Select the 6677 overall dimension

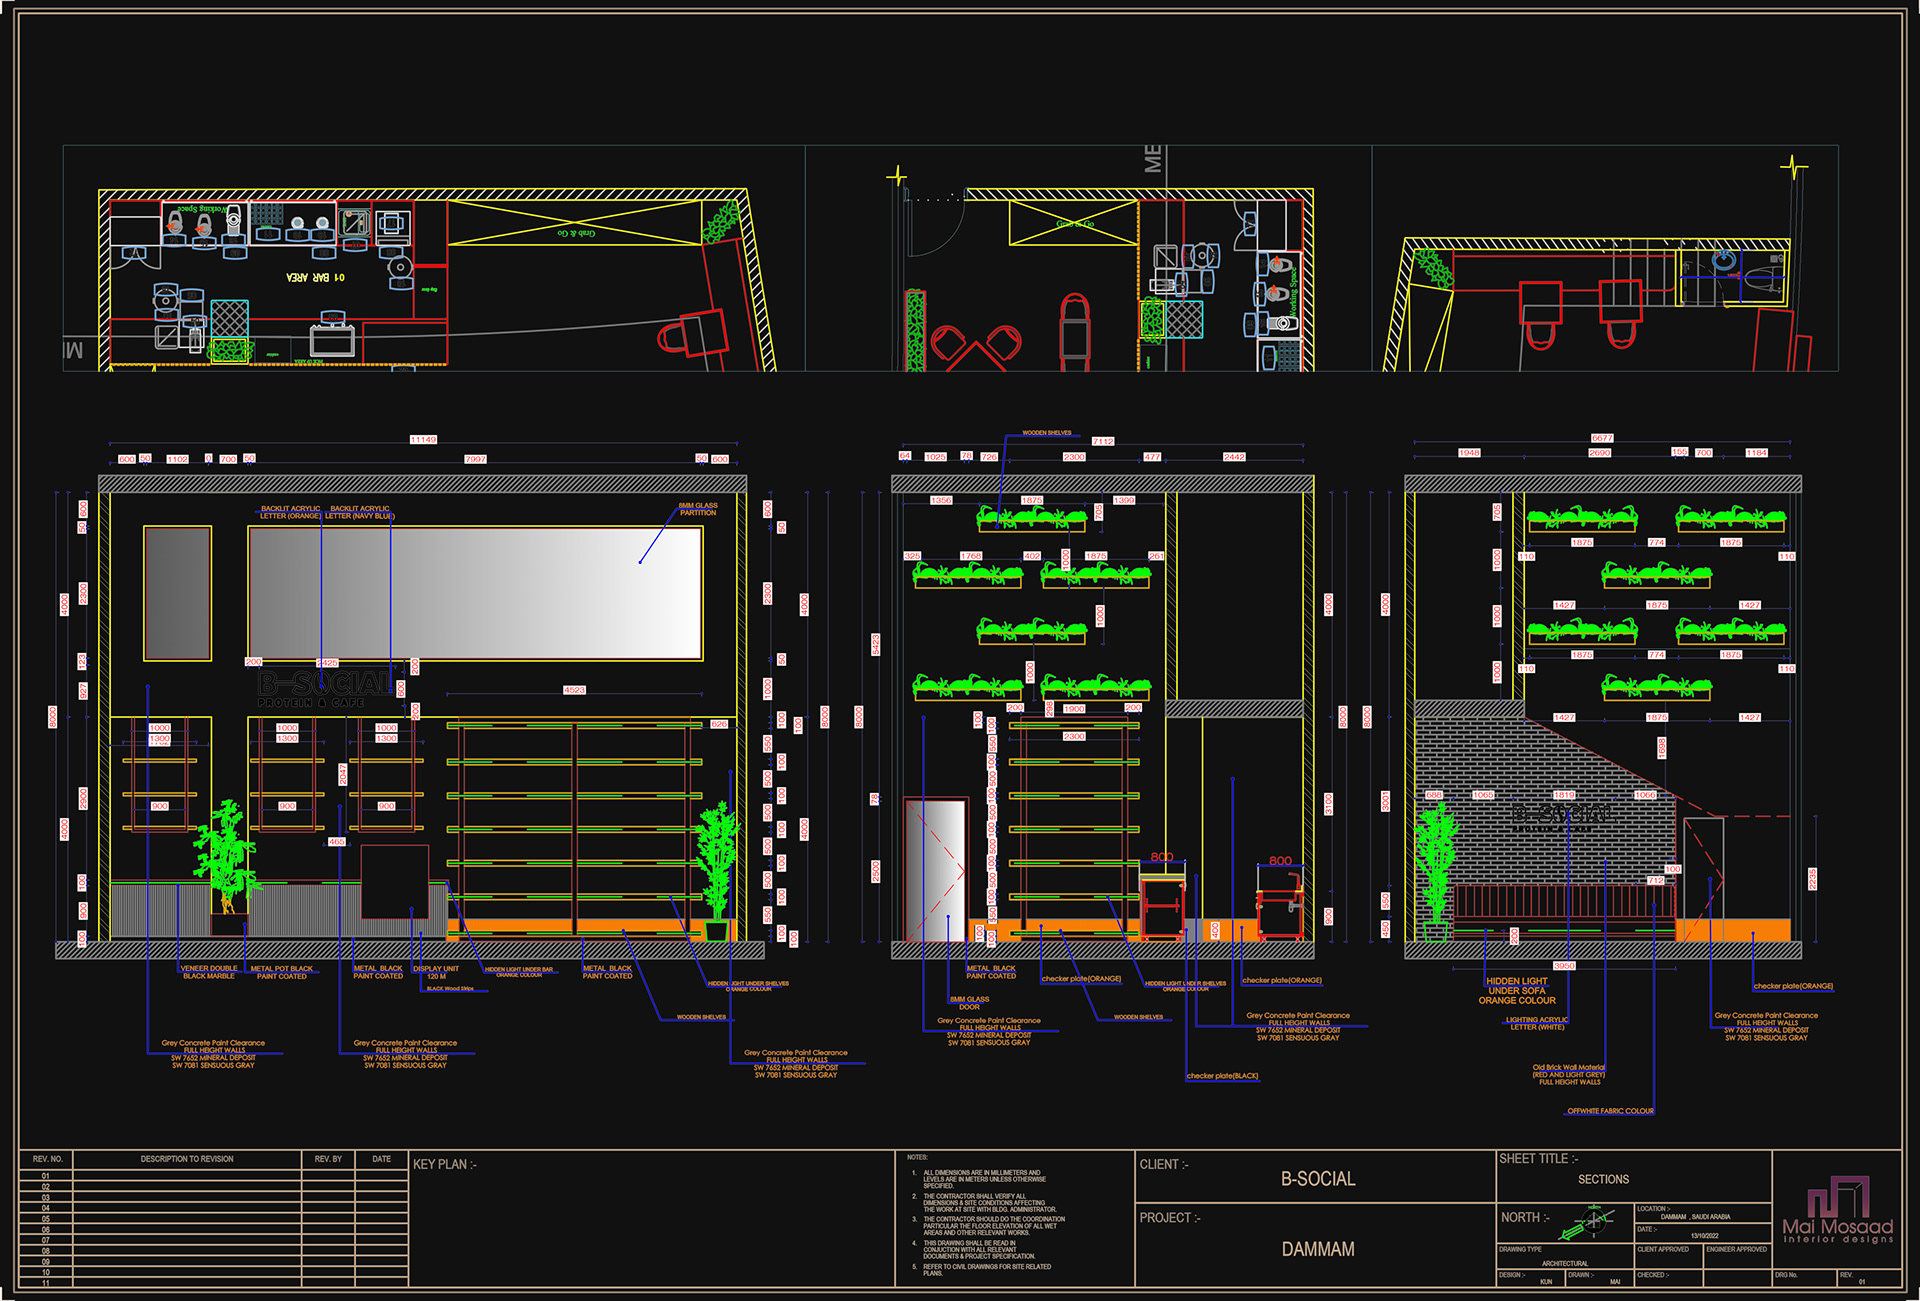click(x=1602, y=438)
